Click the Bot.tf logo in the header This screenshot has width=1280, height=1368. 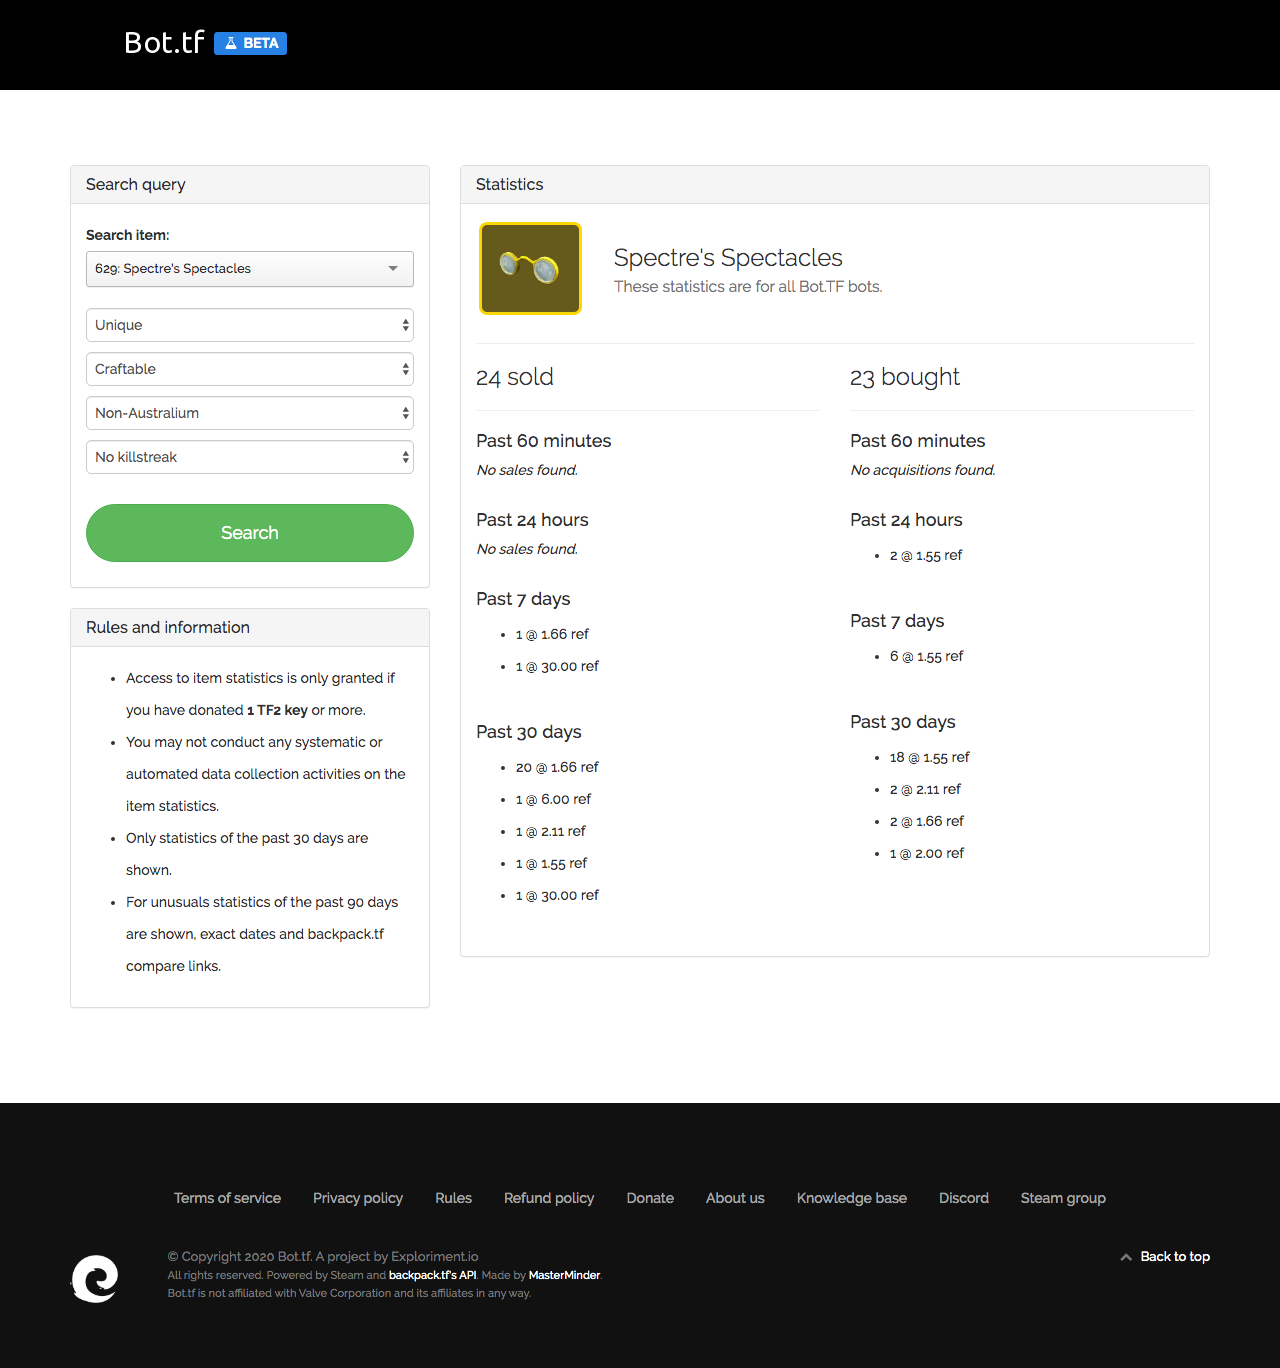coord(164,43)
